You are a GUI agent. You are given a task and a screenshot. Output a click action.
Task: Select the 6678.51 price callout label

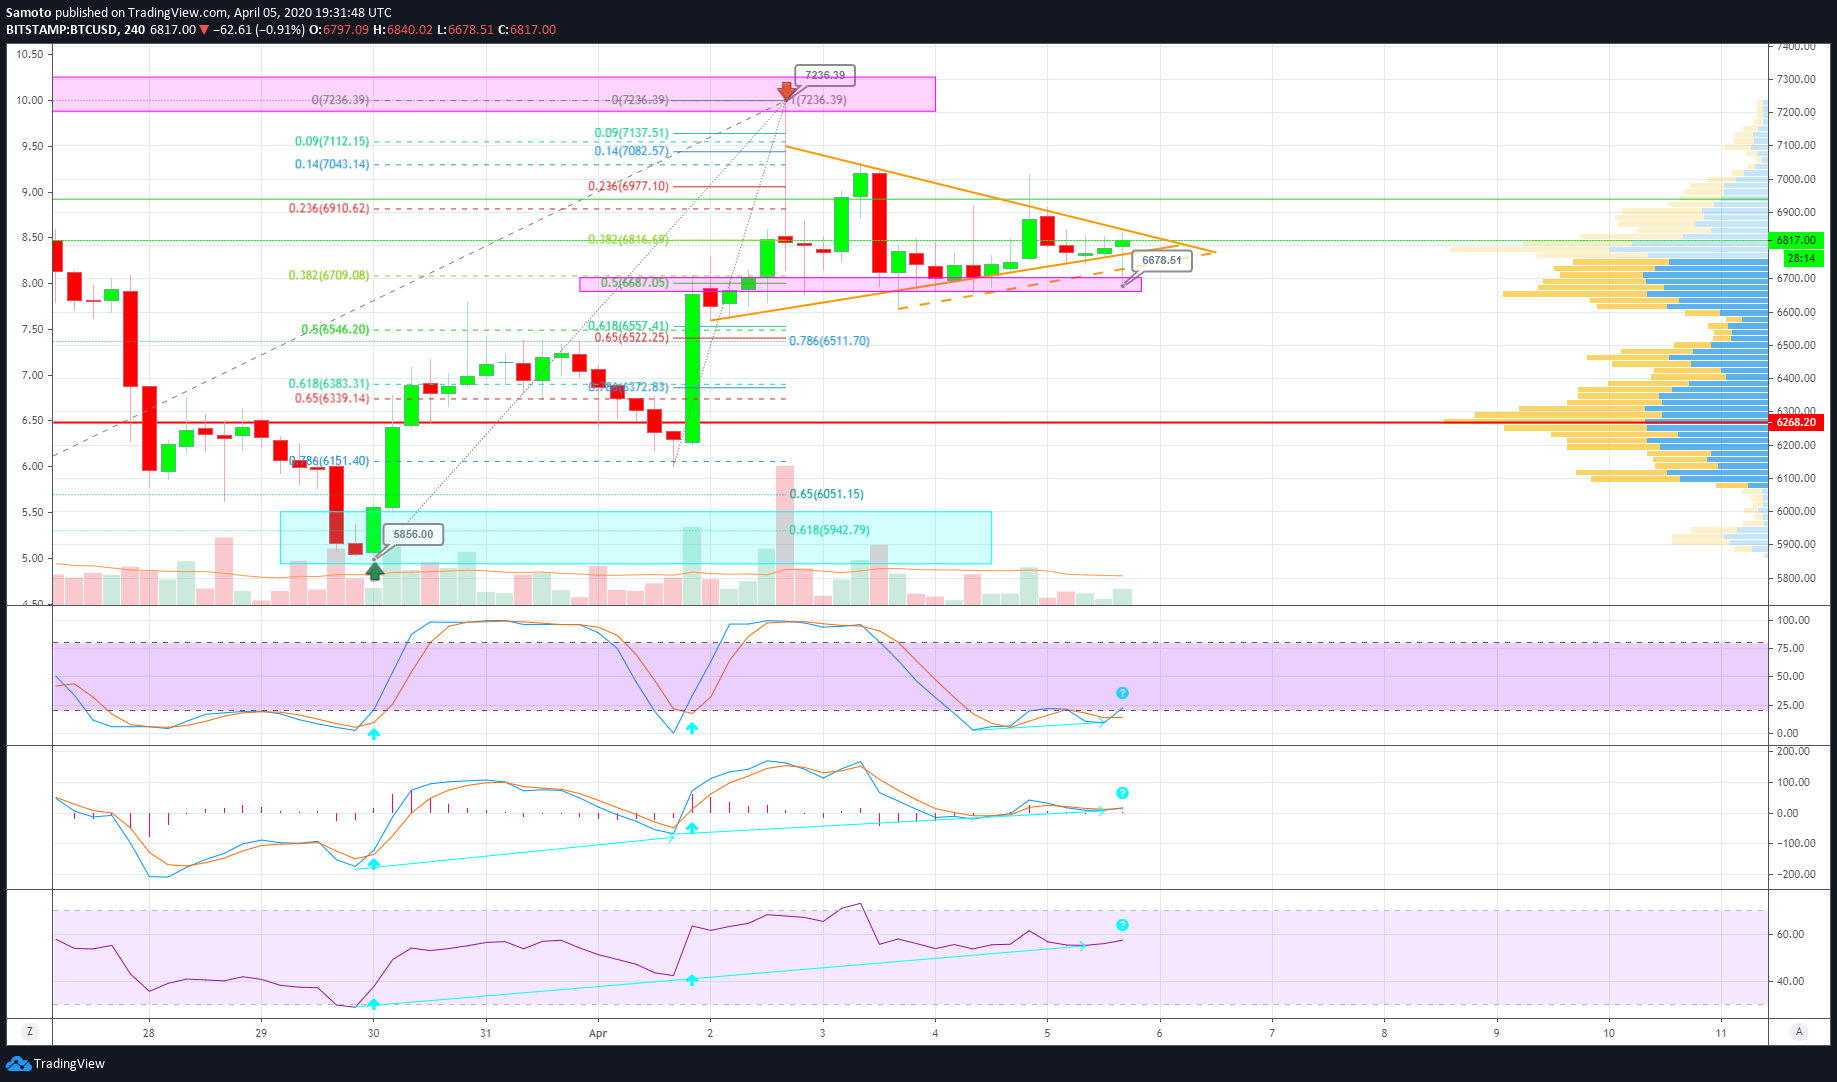click(x=1162, y=260)
